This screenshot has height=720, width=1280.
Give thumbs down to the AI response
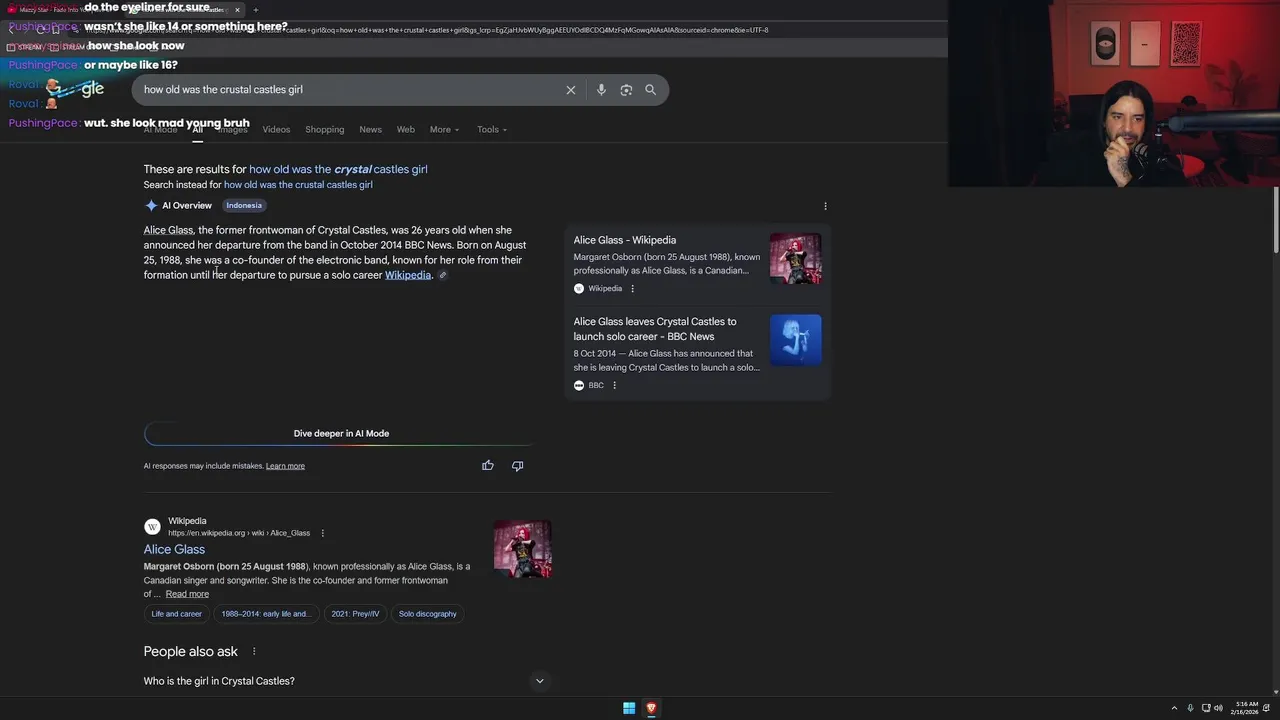pos(517,466)
